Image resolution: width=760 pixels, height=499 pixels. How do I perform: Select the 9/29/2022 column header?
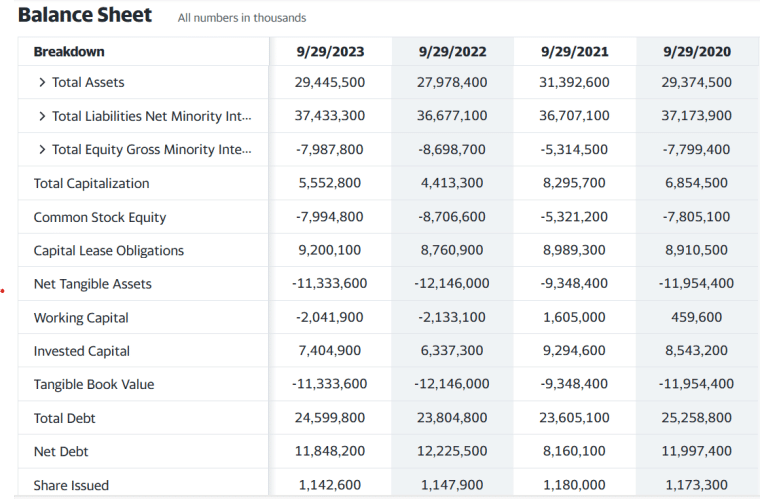click(x=452, y=52)
